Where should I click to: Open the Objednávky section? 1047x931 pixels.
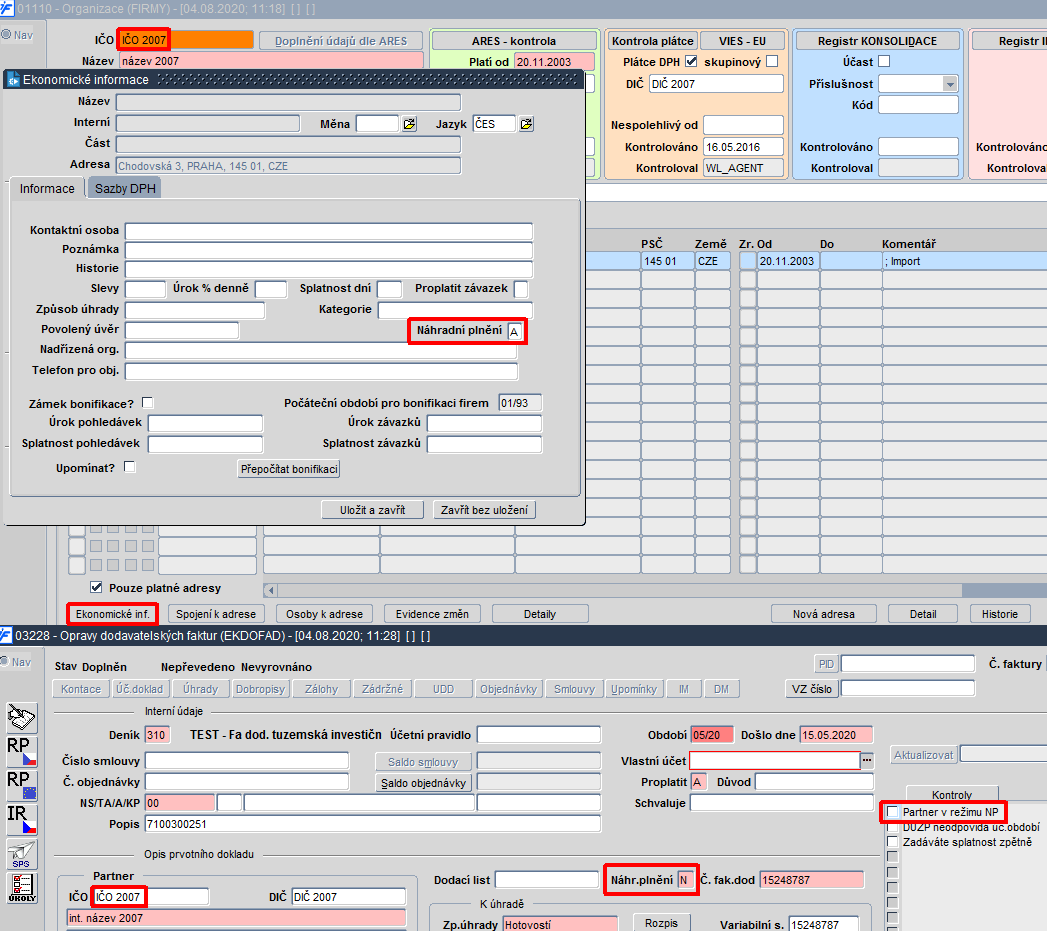(508, 689)
